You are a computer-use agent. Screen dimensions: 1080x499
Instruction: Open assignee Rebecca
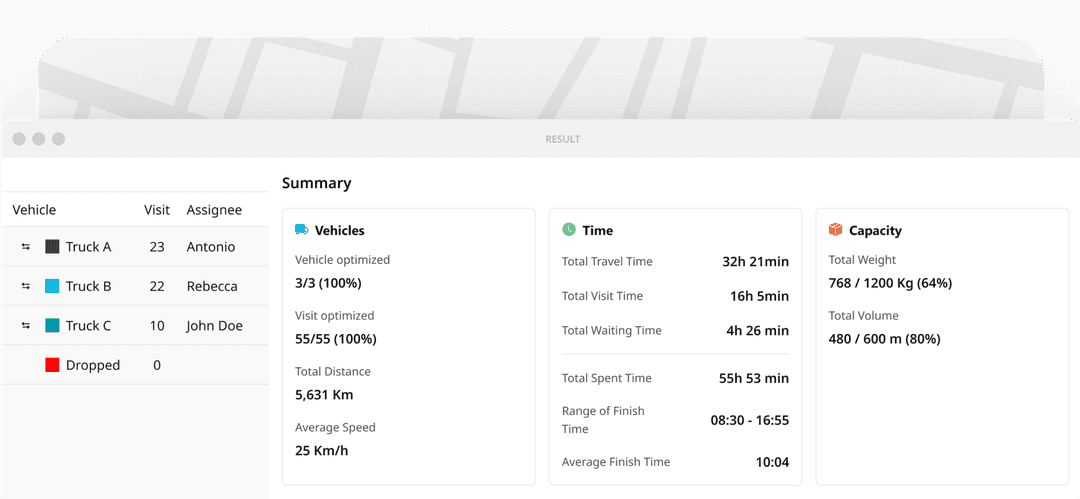click(212, 286)
